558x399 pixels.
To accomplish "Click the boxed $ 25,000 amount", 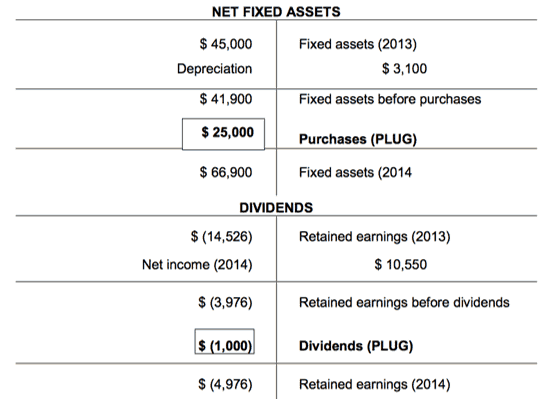I will click(x=223, y=134).
